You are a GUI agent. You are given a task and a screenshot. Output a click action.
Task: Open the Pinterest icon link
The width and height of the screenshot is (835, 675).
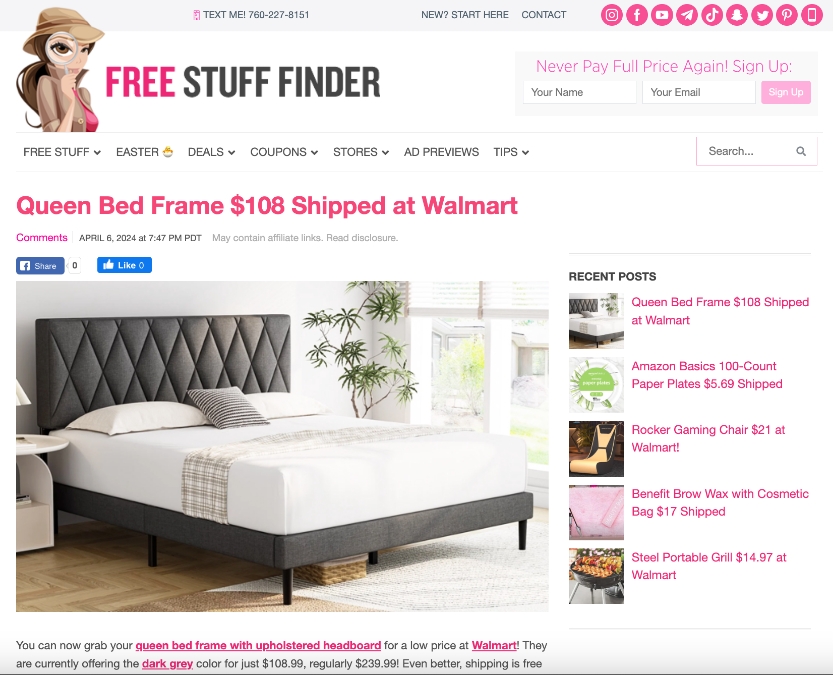click(x=787, y=15)
